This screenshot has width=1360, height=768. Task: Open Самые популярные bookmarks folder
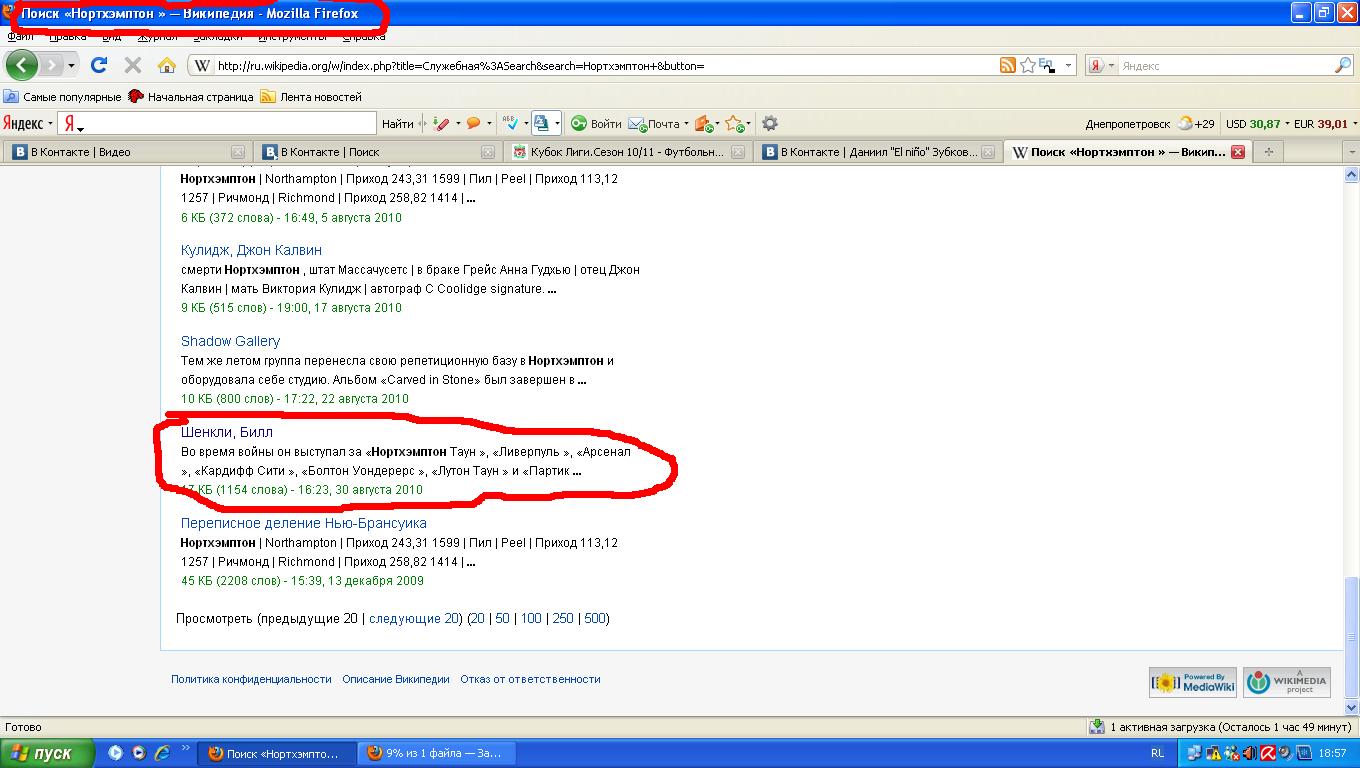(x=62, y=97)
